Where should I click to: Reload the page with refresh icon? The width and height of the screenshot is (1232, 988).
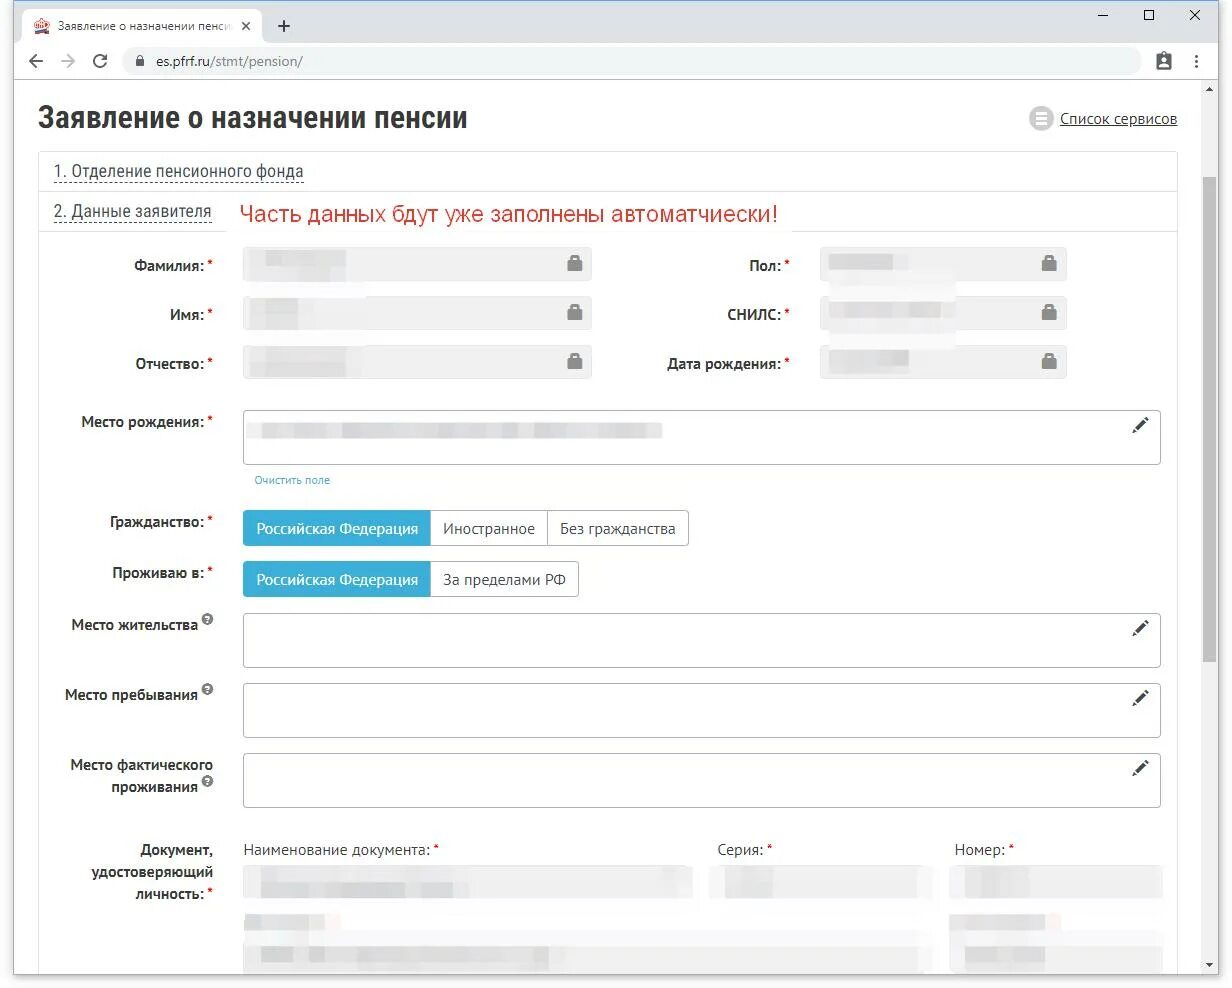click(x=100, y=61)
